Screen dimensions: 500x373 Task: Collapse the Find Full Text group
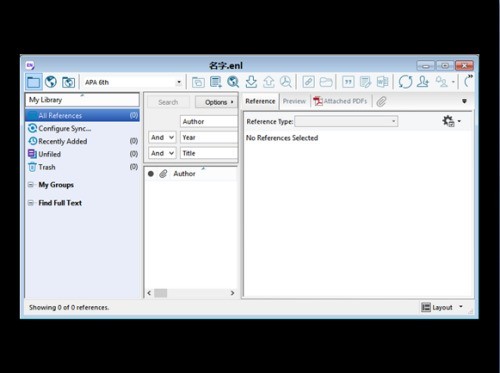[31, 203]
